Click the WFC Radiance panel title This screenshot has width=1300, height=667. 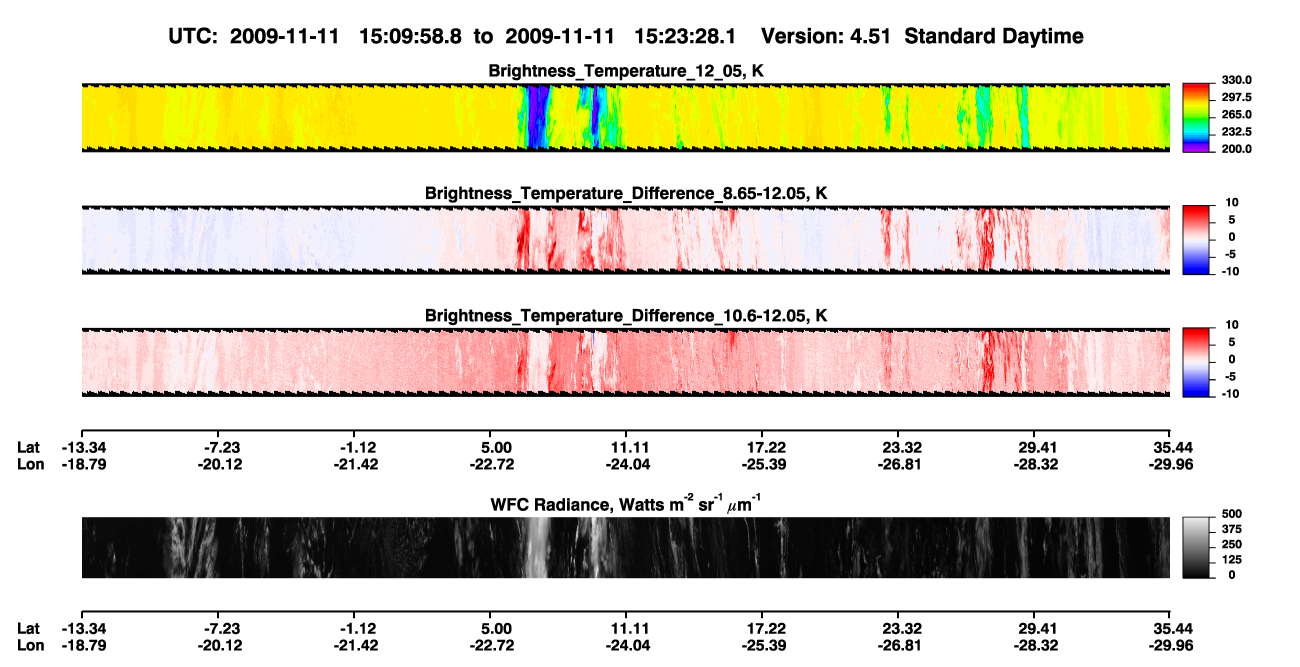626,504
